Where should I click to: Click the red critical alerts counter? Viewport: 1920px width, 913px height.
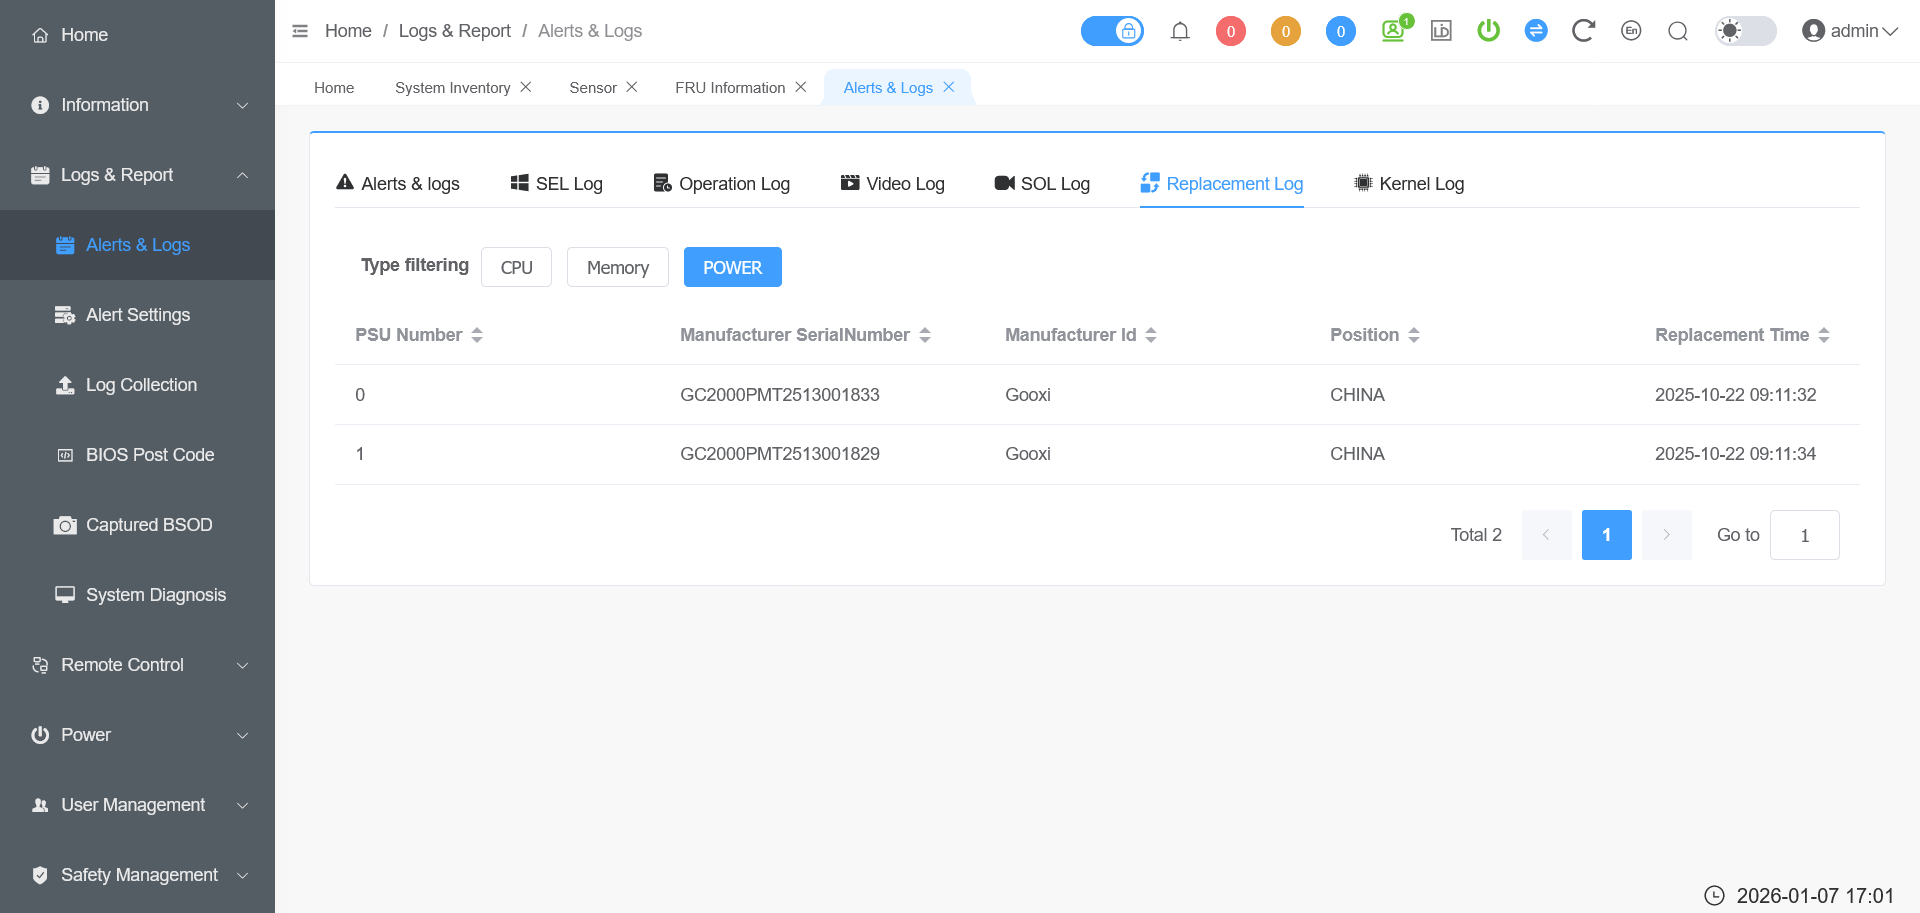coord(1230,31)
